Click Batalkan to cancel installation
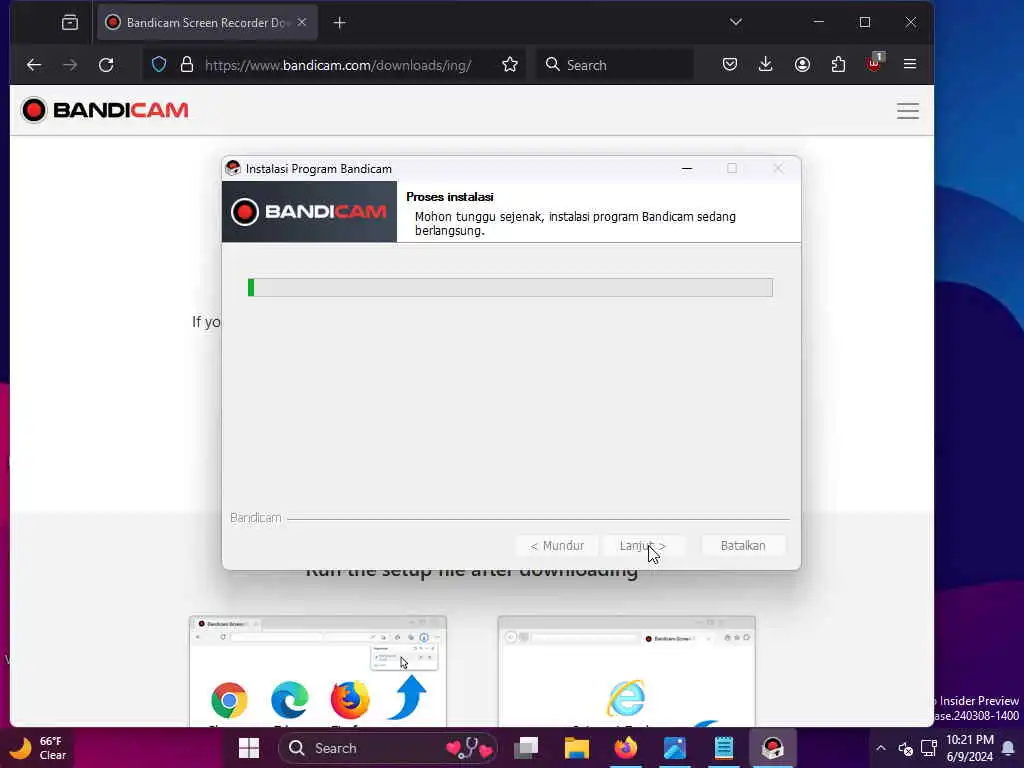The width and height of the screenshot is (1024, 768). click(x=743, y=545)
